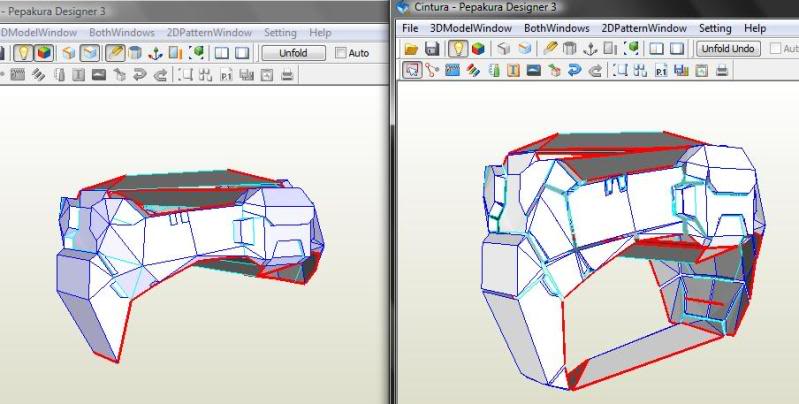Open the Setting menu in Cintura window
This screenshot has width=799, height=404.
715,29
